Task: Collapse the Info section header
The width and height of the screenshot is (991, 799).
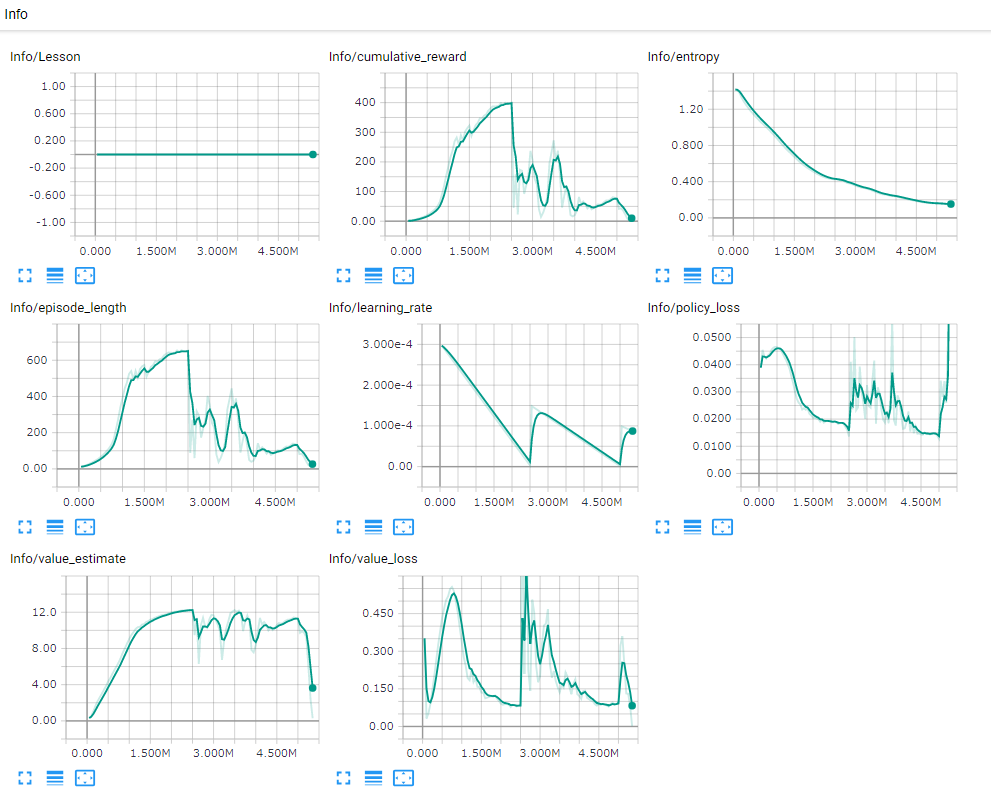Action: (16, 14)
